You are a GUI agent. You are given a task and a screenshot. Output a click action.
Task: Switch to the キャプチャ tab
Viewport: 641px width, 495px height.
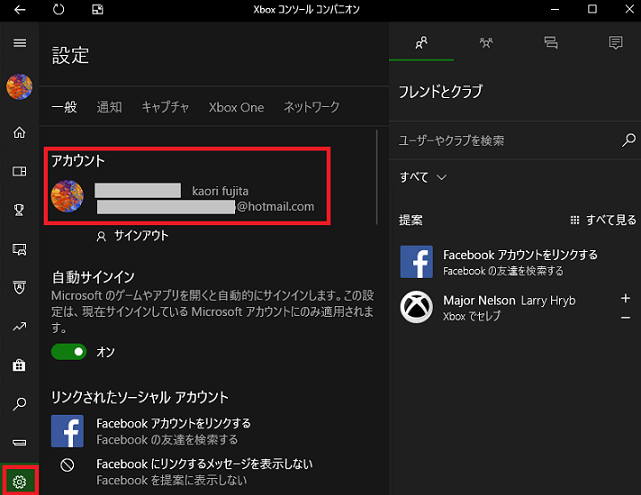(x=165, y=107)
